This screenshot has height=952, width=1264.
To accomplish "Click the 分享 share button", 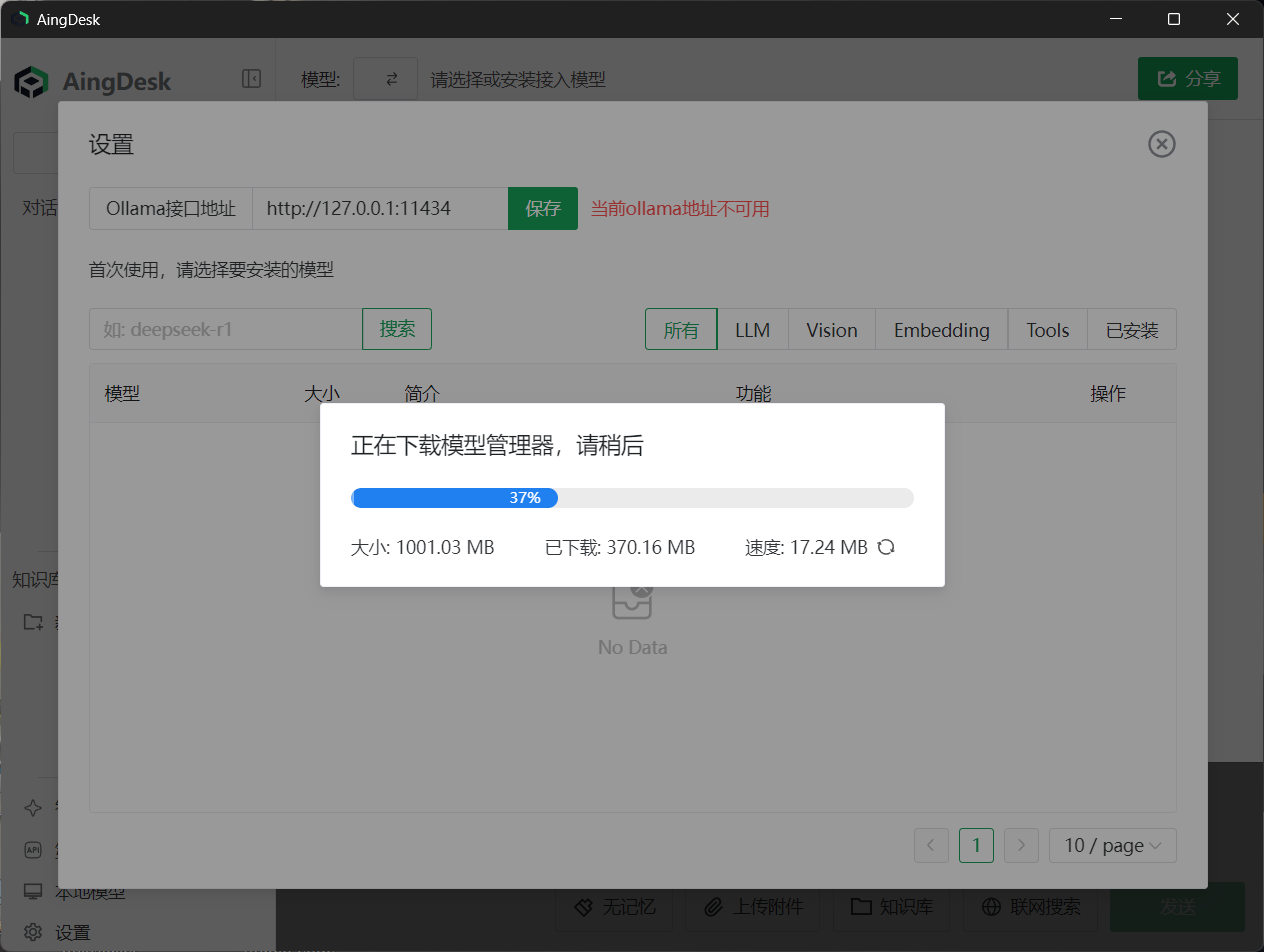I will coord(1187,78).
